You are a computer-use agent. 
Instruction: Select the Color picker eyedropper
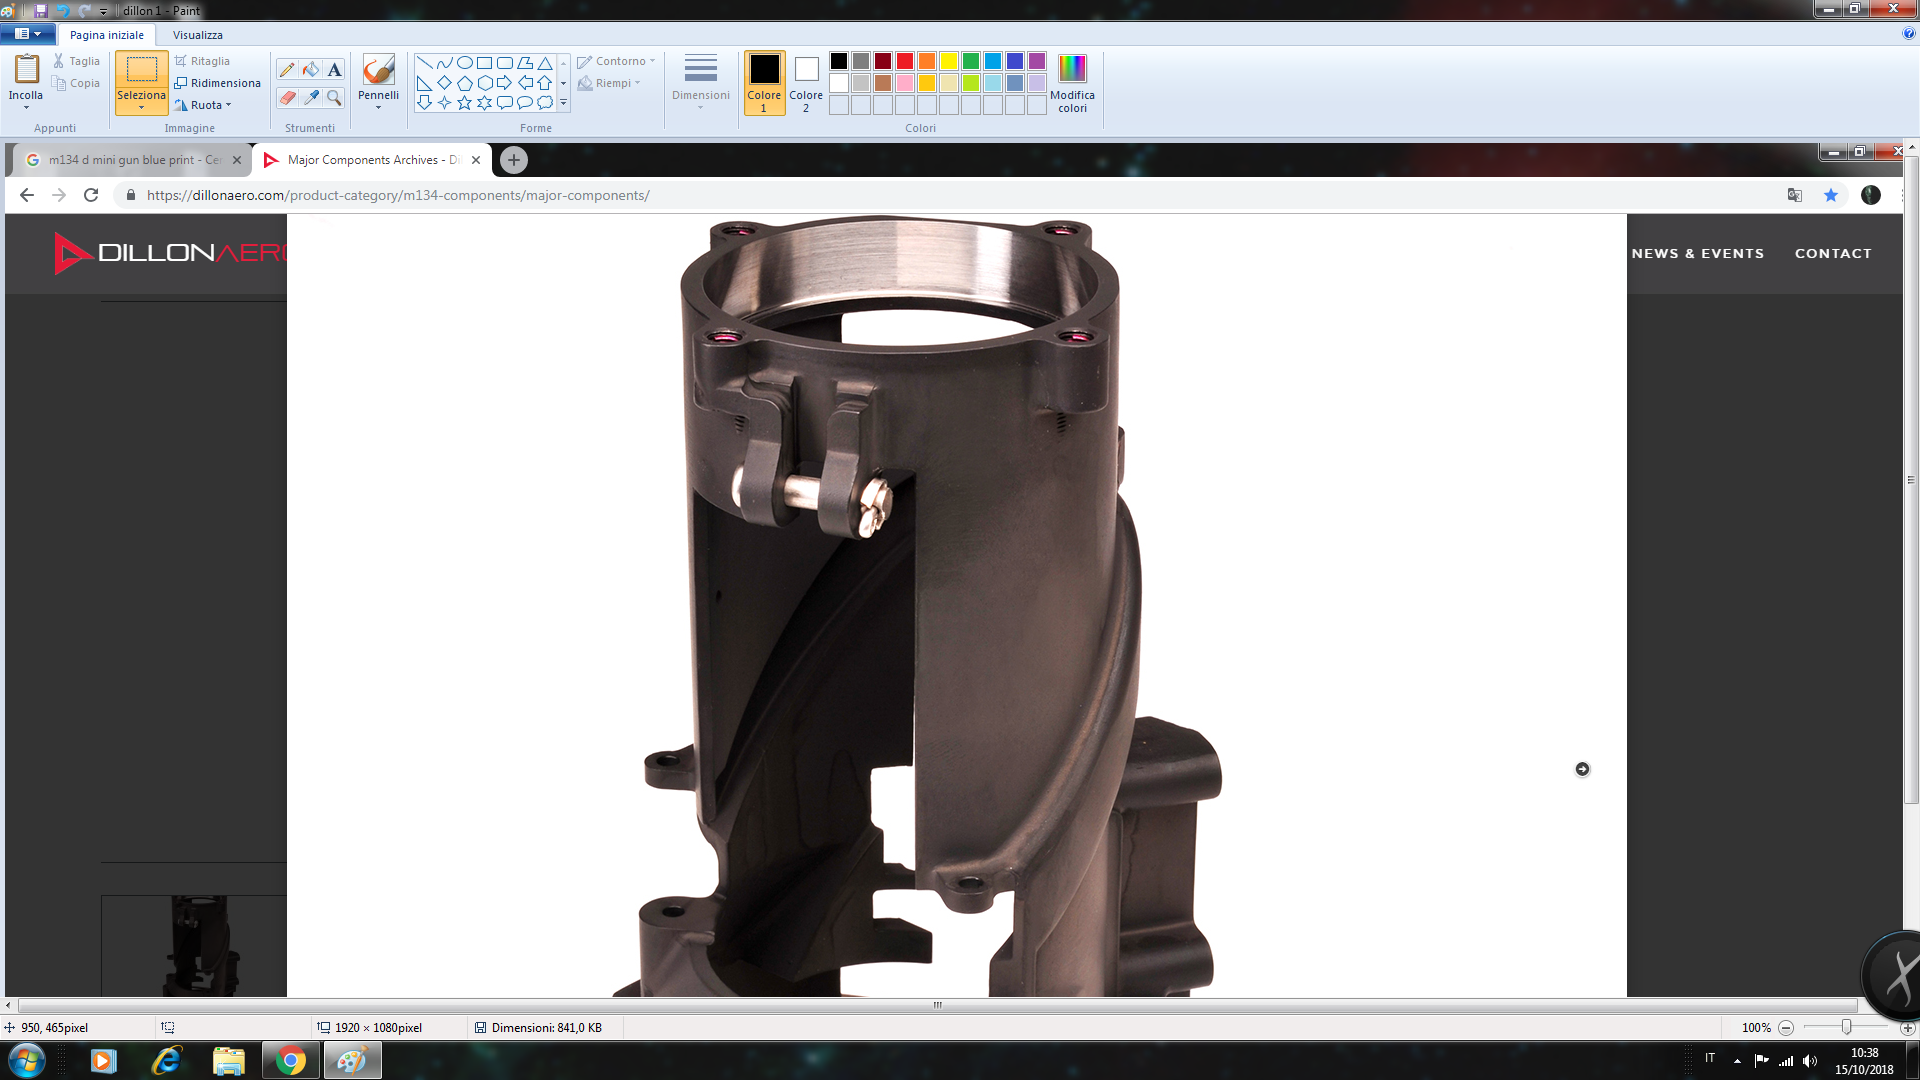point(311,97)
